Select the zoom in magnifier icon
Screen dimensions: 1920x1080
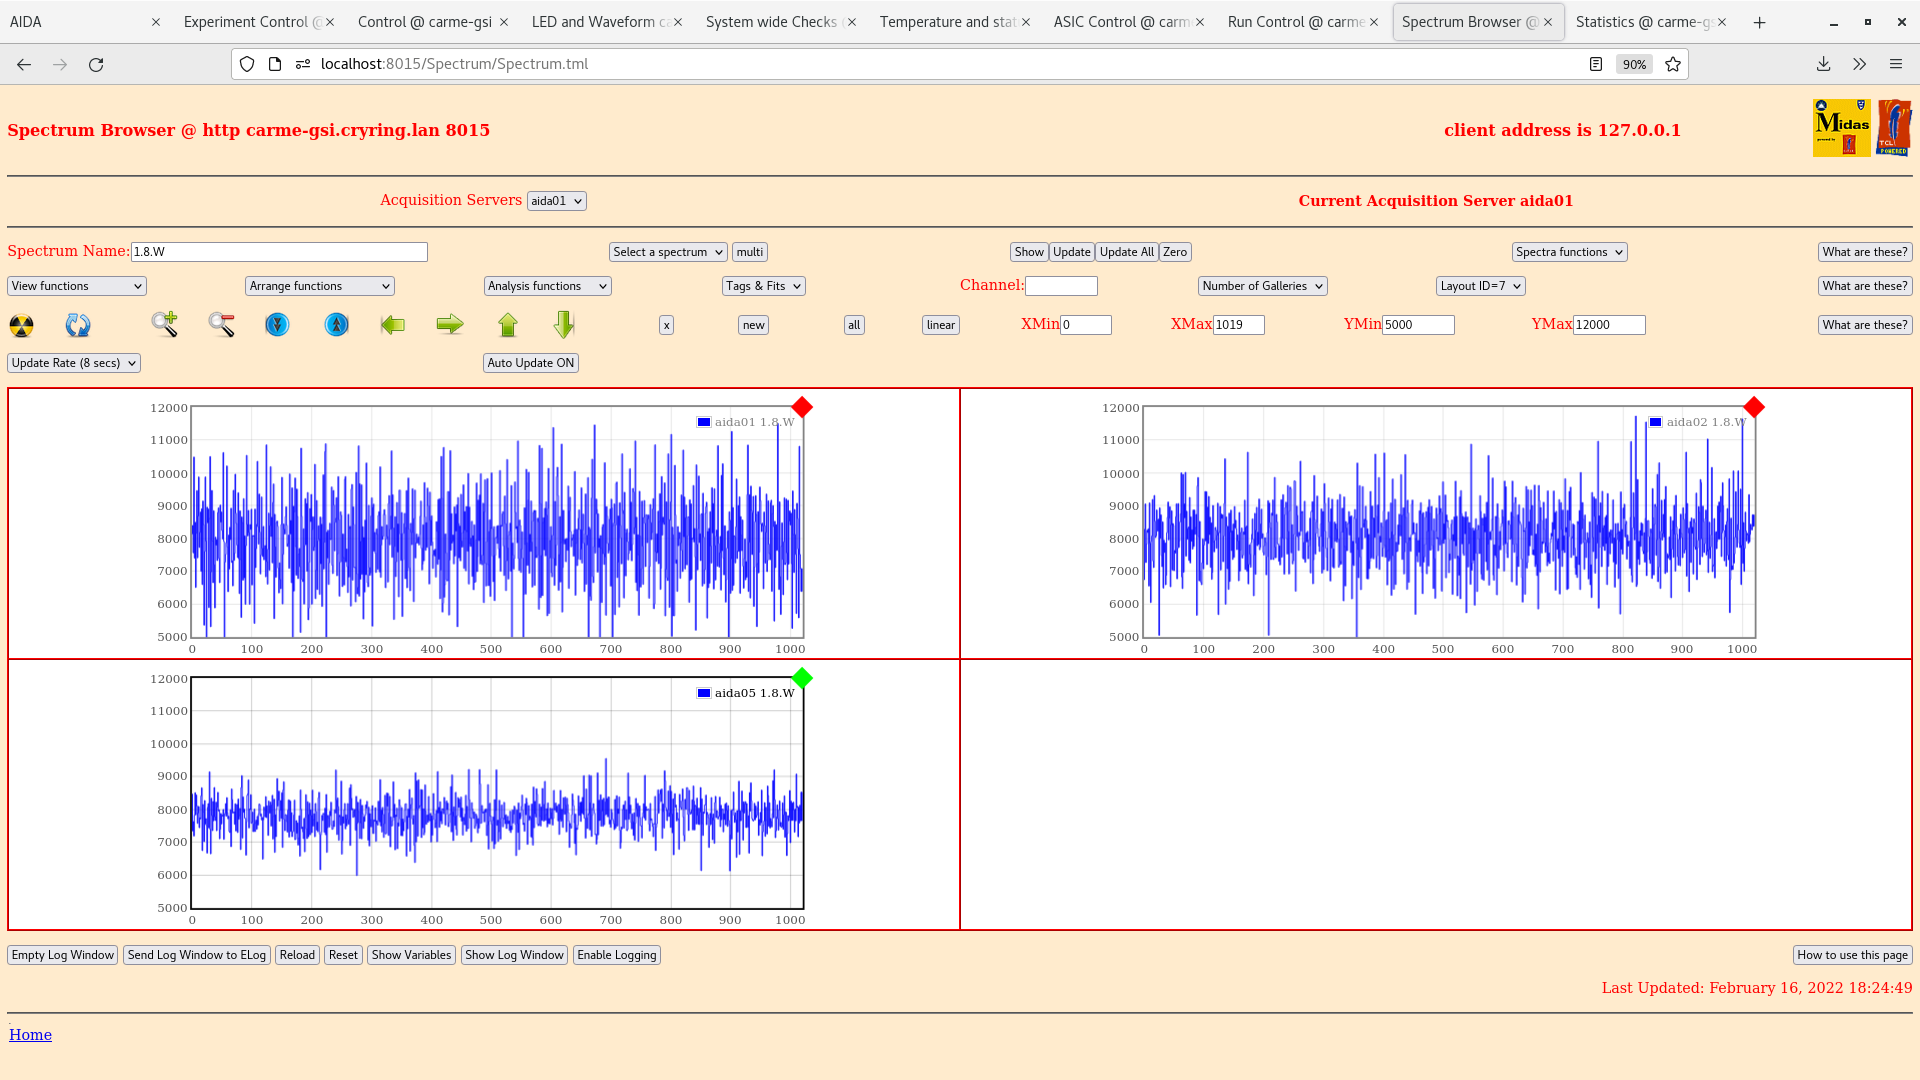pos(165,324)
